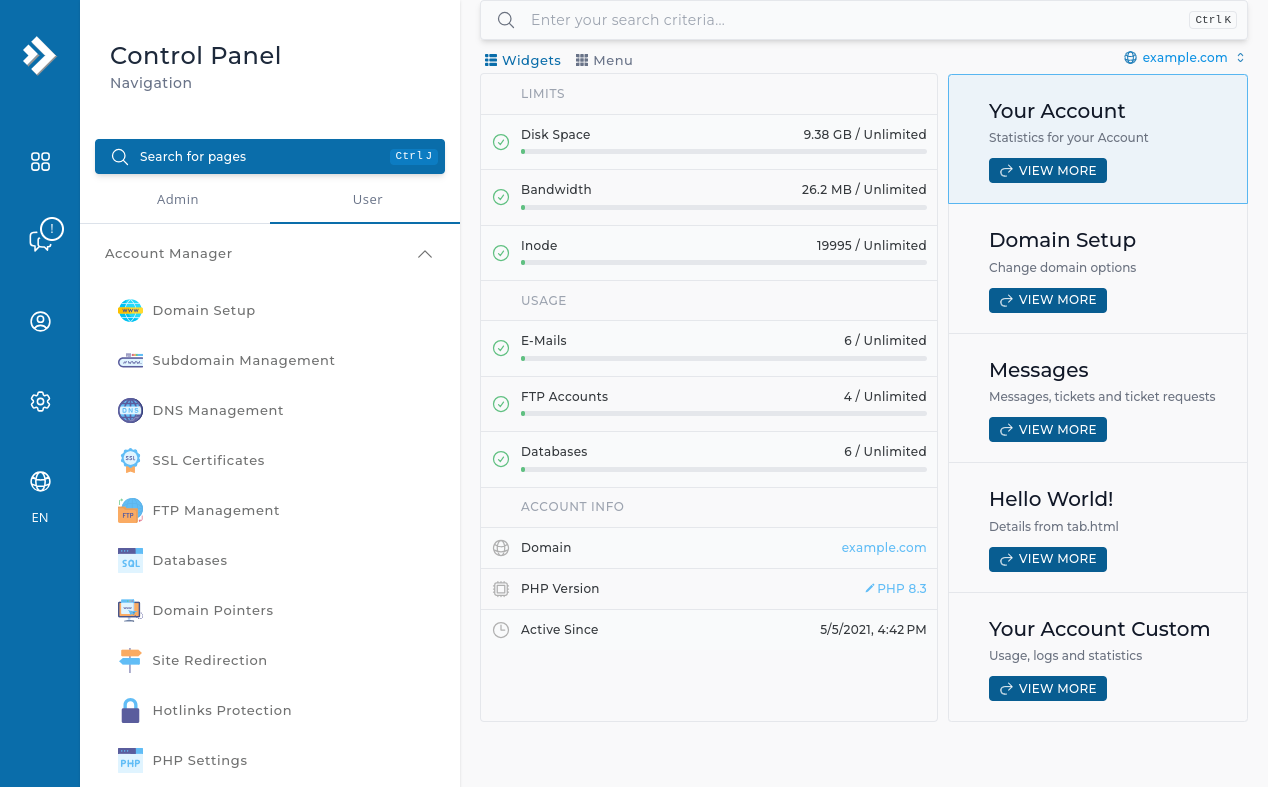Click VIEW MORE under Domain Setup
The image size is (1268, 787).
[x=1047, y=300]
